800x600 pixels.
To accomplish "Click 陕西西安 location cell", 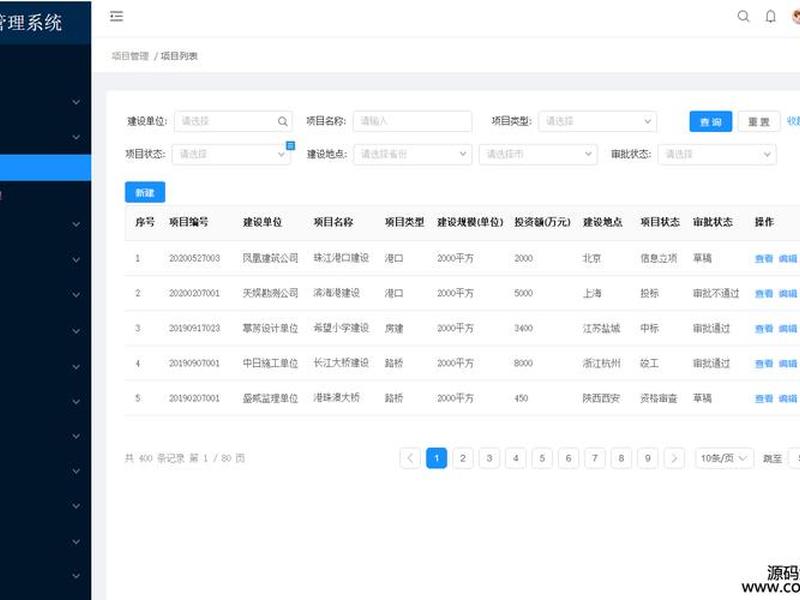I will click(602, 398).
